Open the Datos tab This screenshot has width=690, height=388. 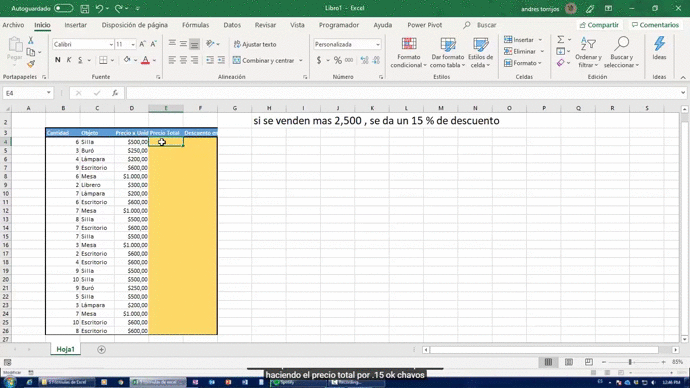pyautogui.click(x=232, y=25)
